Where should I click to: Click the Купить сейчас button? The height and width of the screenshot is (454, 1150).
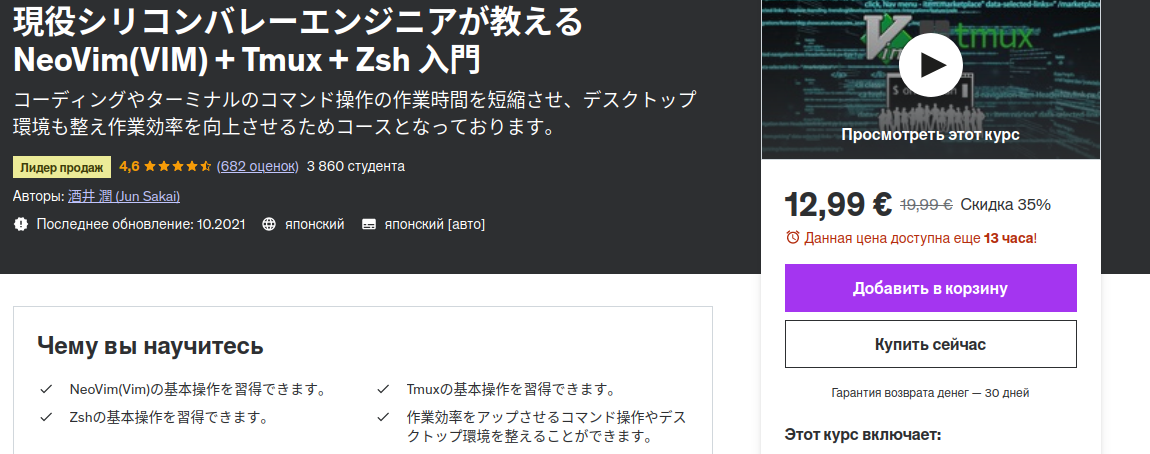[x=930, y=344]
